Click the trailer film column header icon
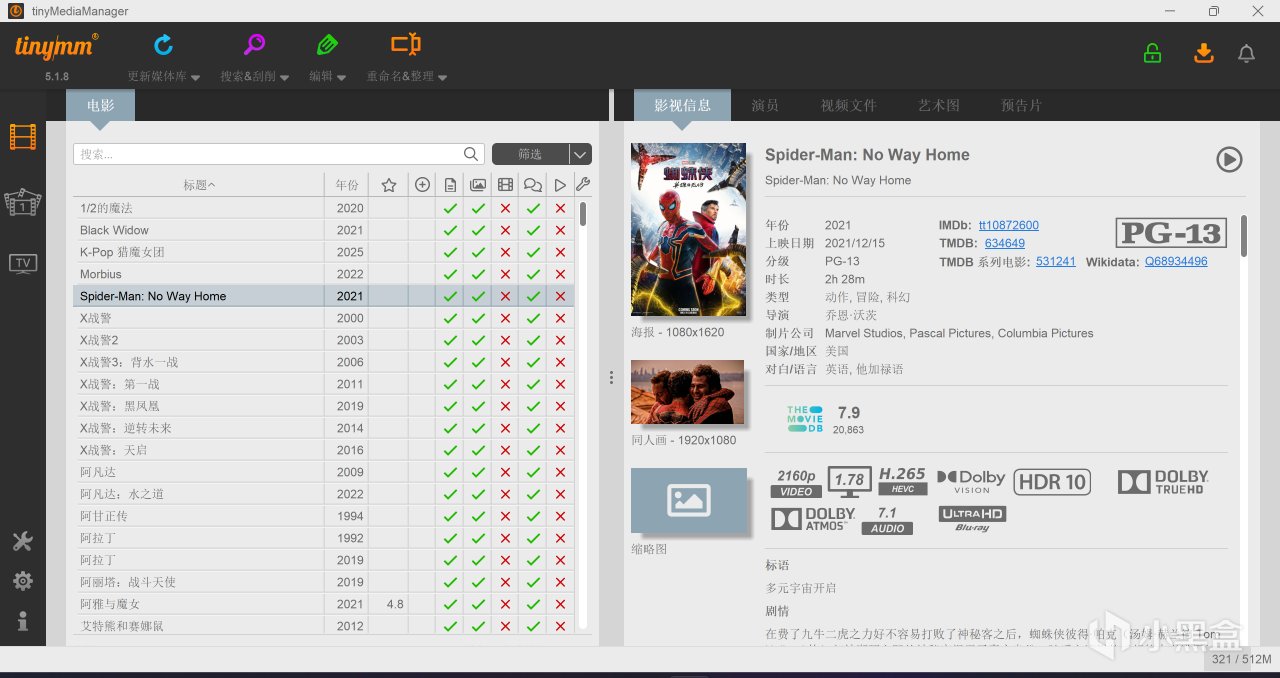 [x=505, y=185]
